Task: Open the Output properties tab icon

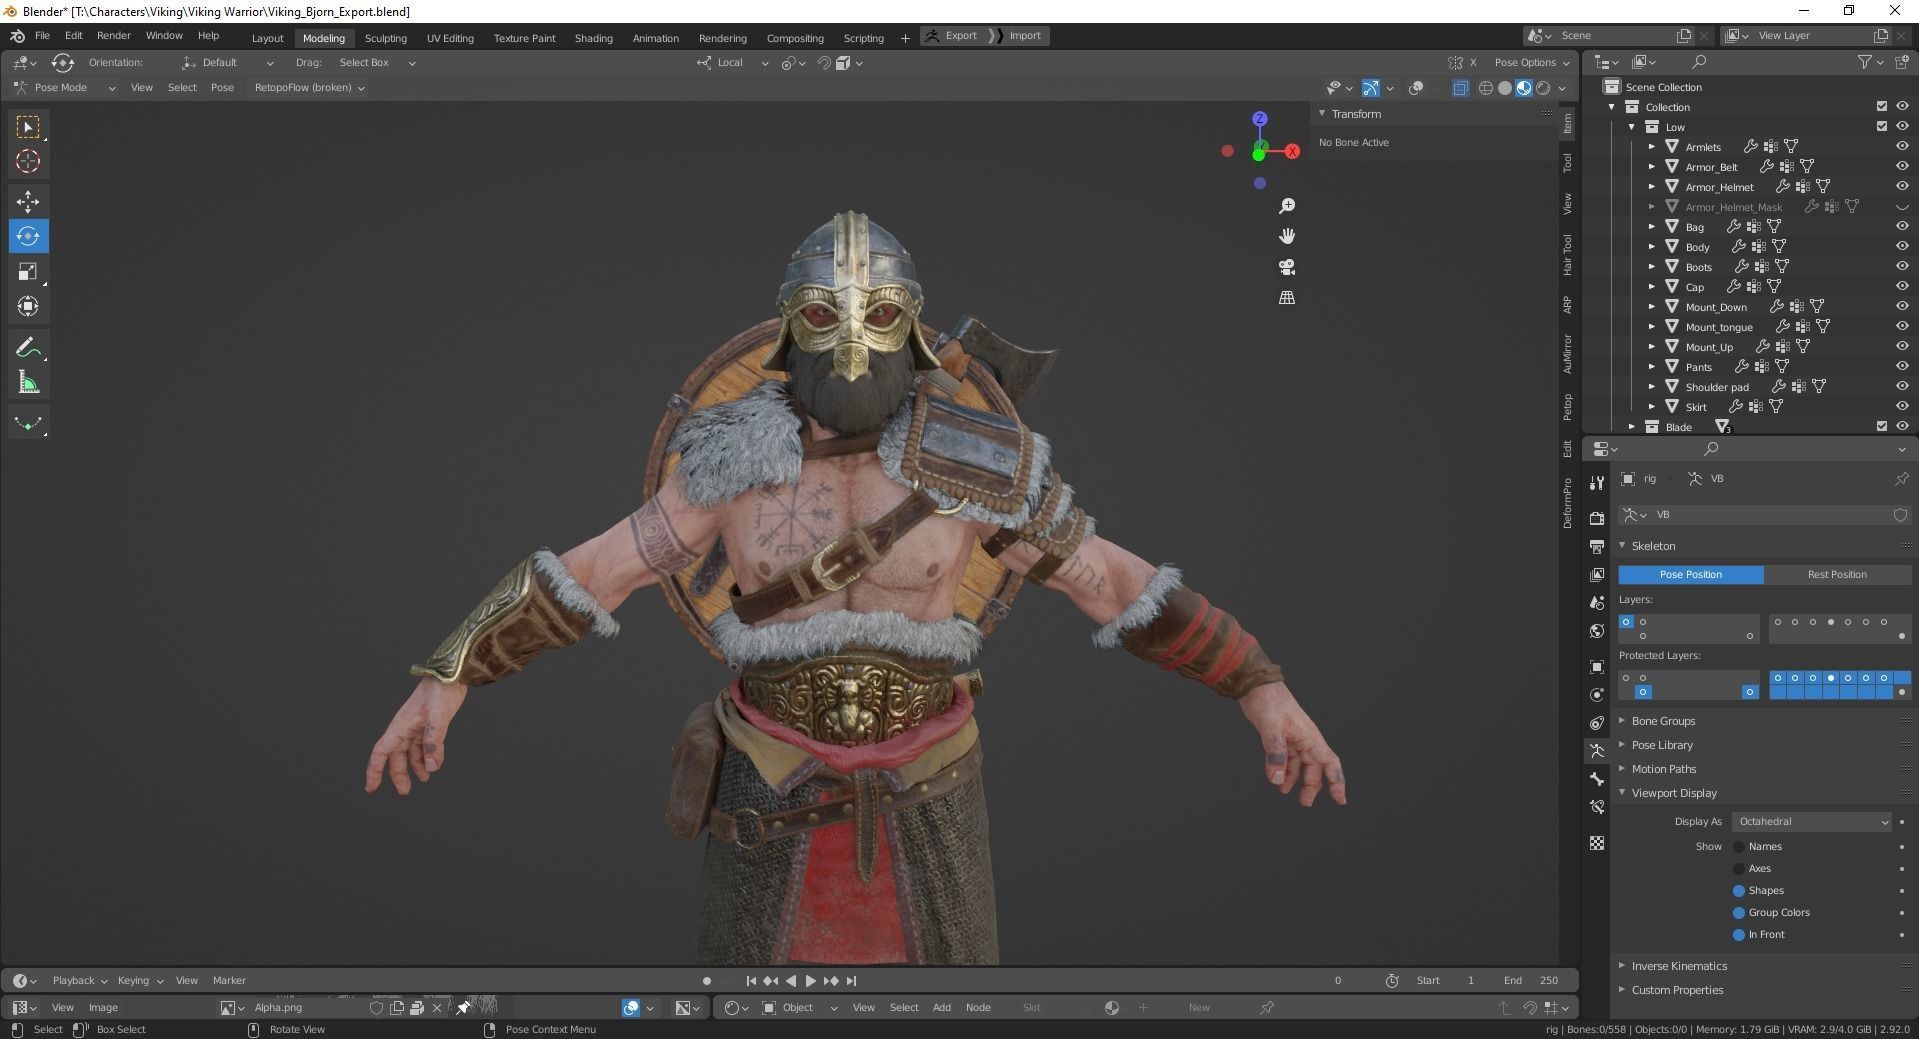Action: click(x=1597, y=546)
